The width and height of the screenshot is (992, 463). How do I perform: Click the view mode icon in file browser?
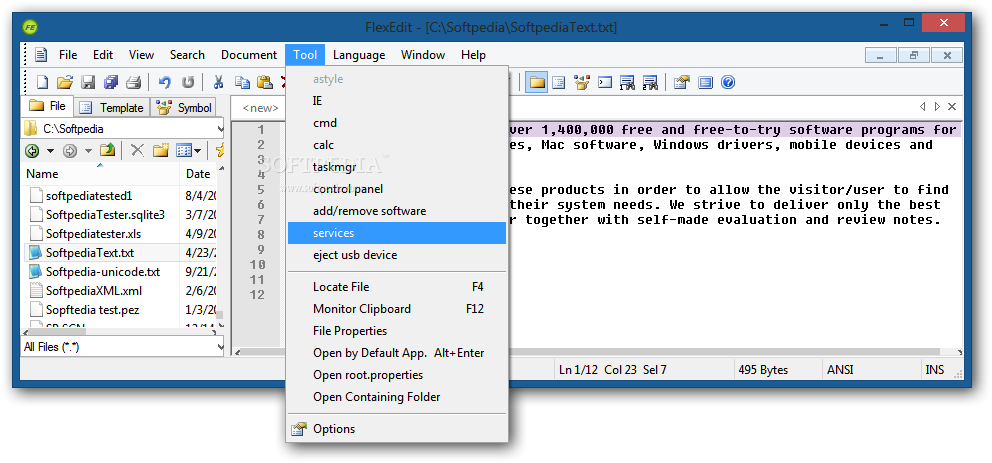pyautogui.click(x=184, y=151)
